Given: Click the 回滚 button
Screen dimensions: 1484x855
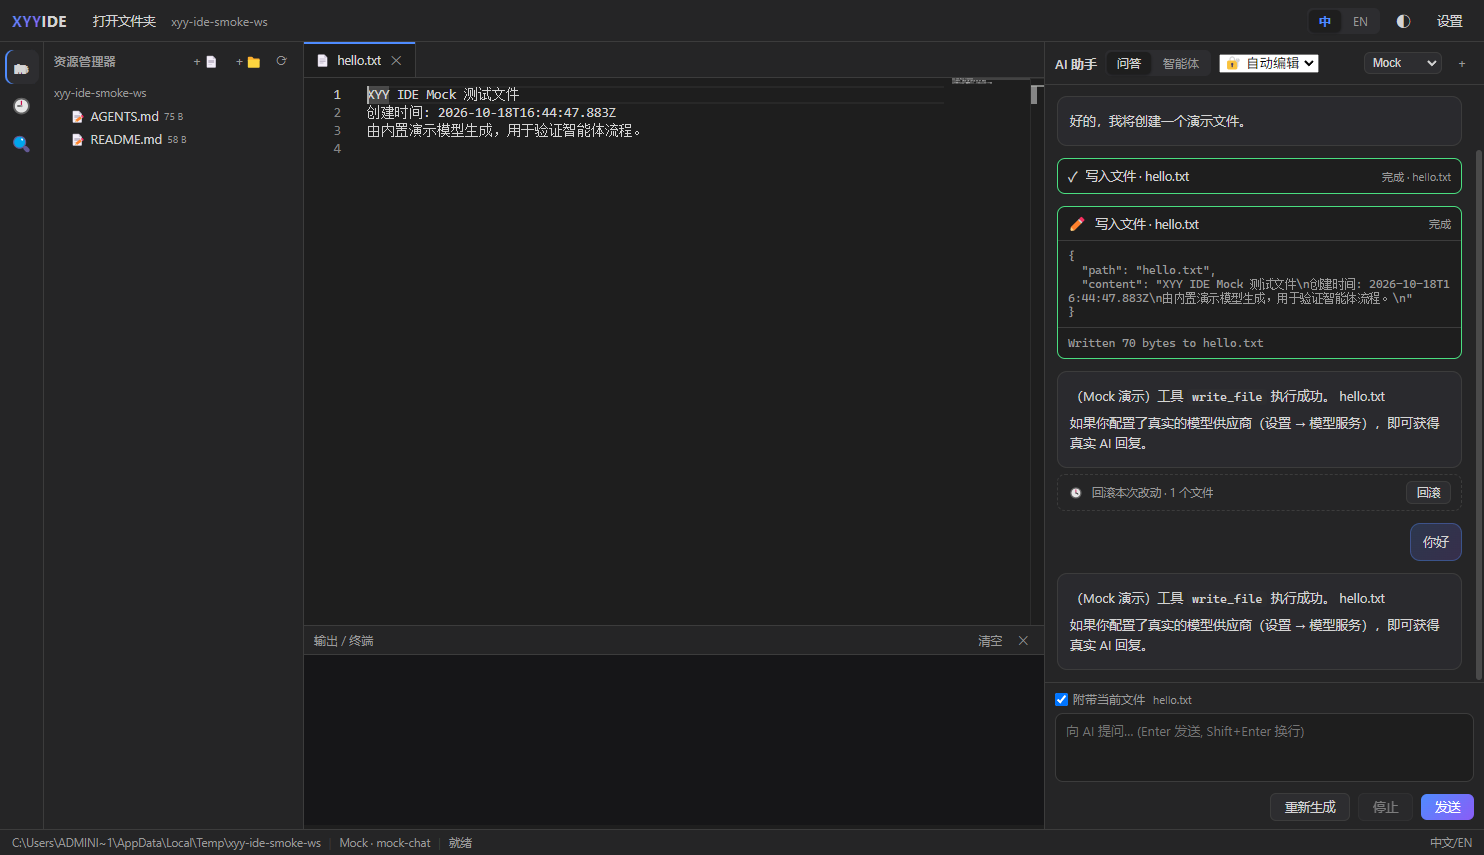Looking at the screenshot, I should click(1428, 492).
